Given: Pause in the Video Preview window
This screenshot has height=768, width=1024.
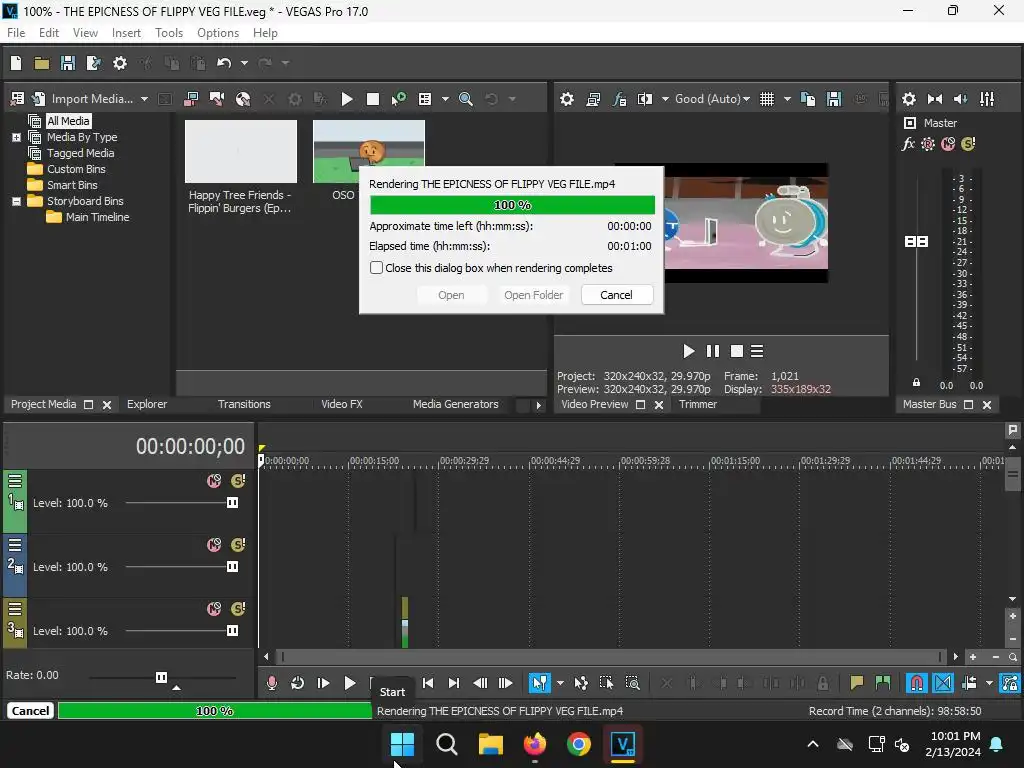Looking at the screenshot, I should [x=712, y=351].
